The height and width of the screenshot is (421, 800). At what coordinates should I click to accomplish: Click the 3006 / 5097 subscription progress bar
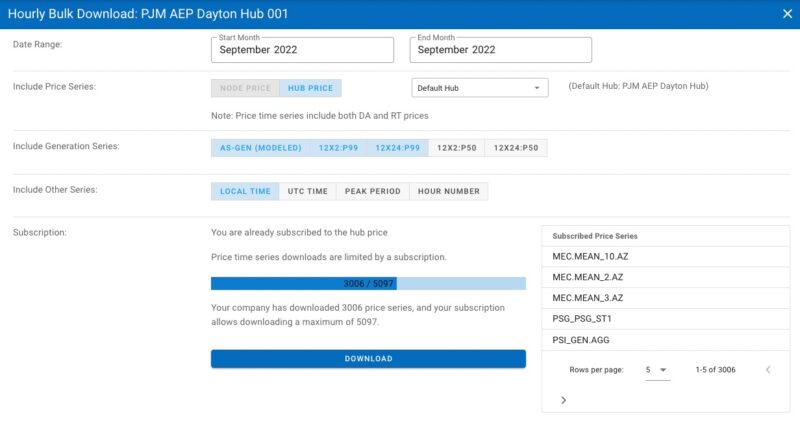click(x=368, y=283)
